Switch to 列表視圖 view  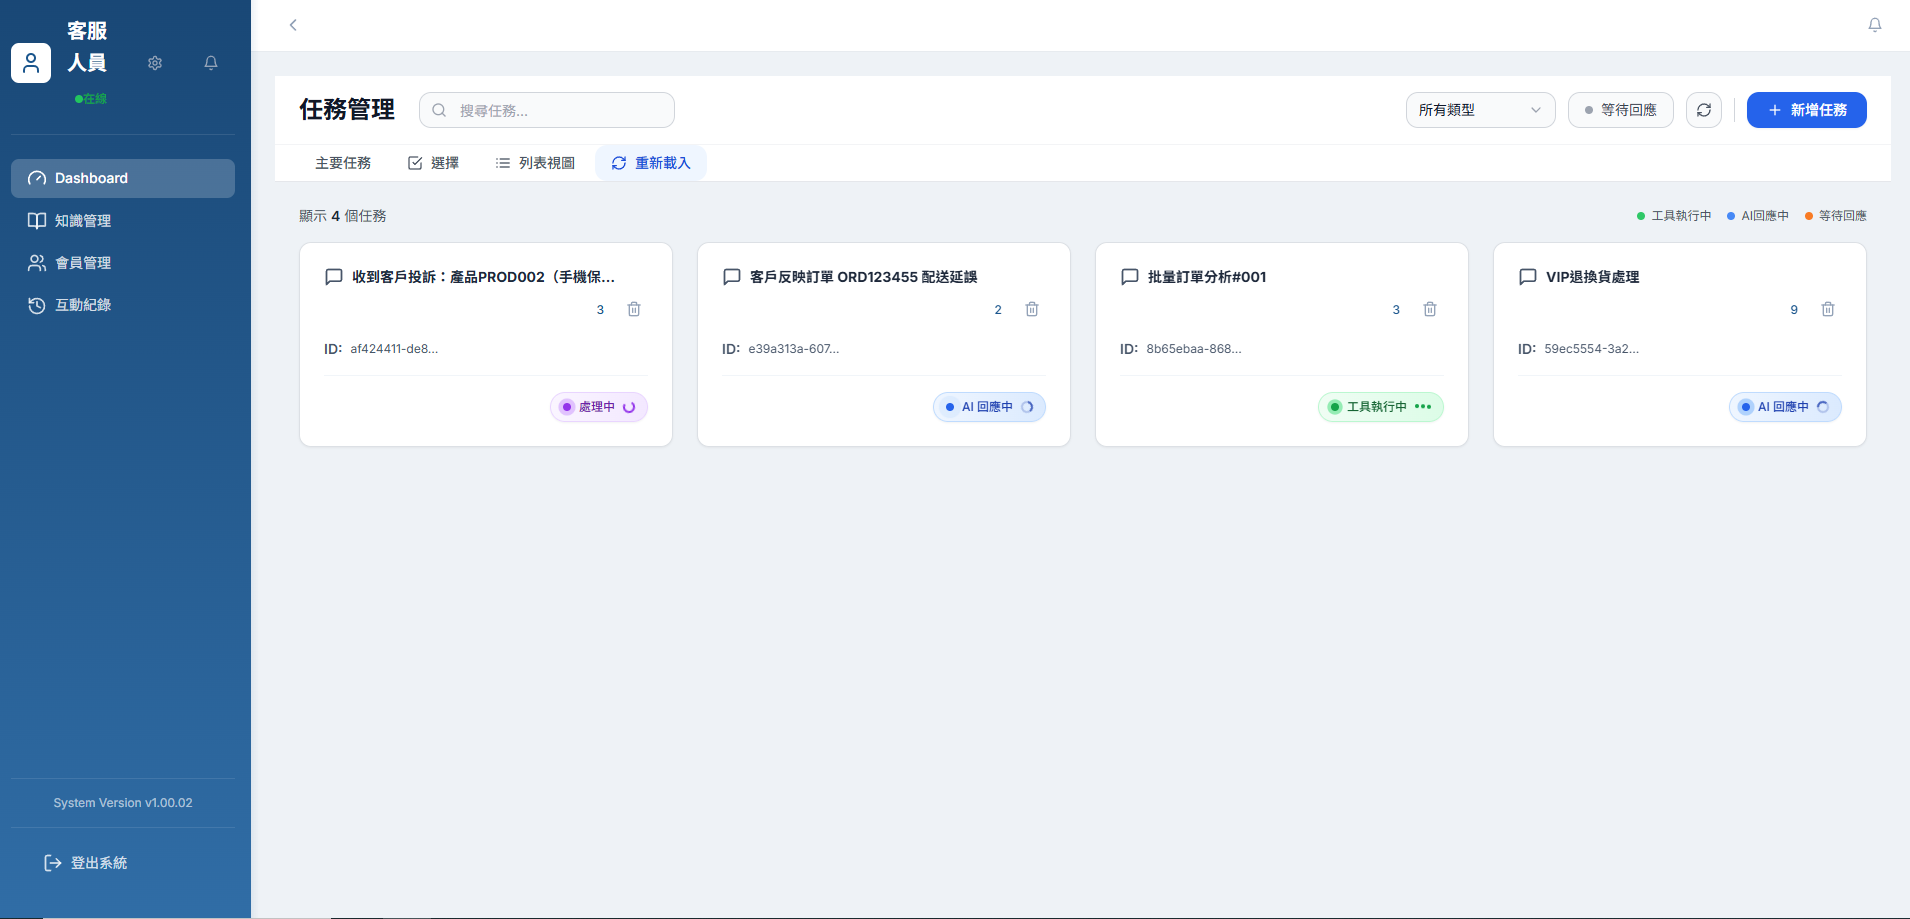point(535,162)
